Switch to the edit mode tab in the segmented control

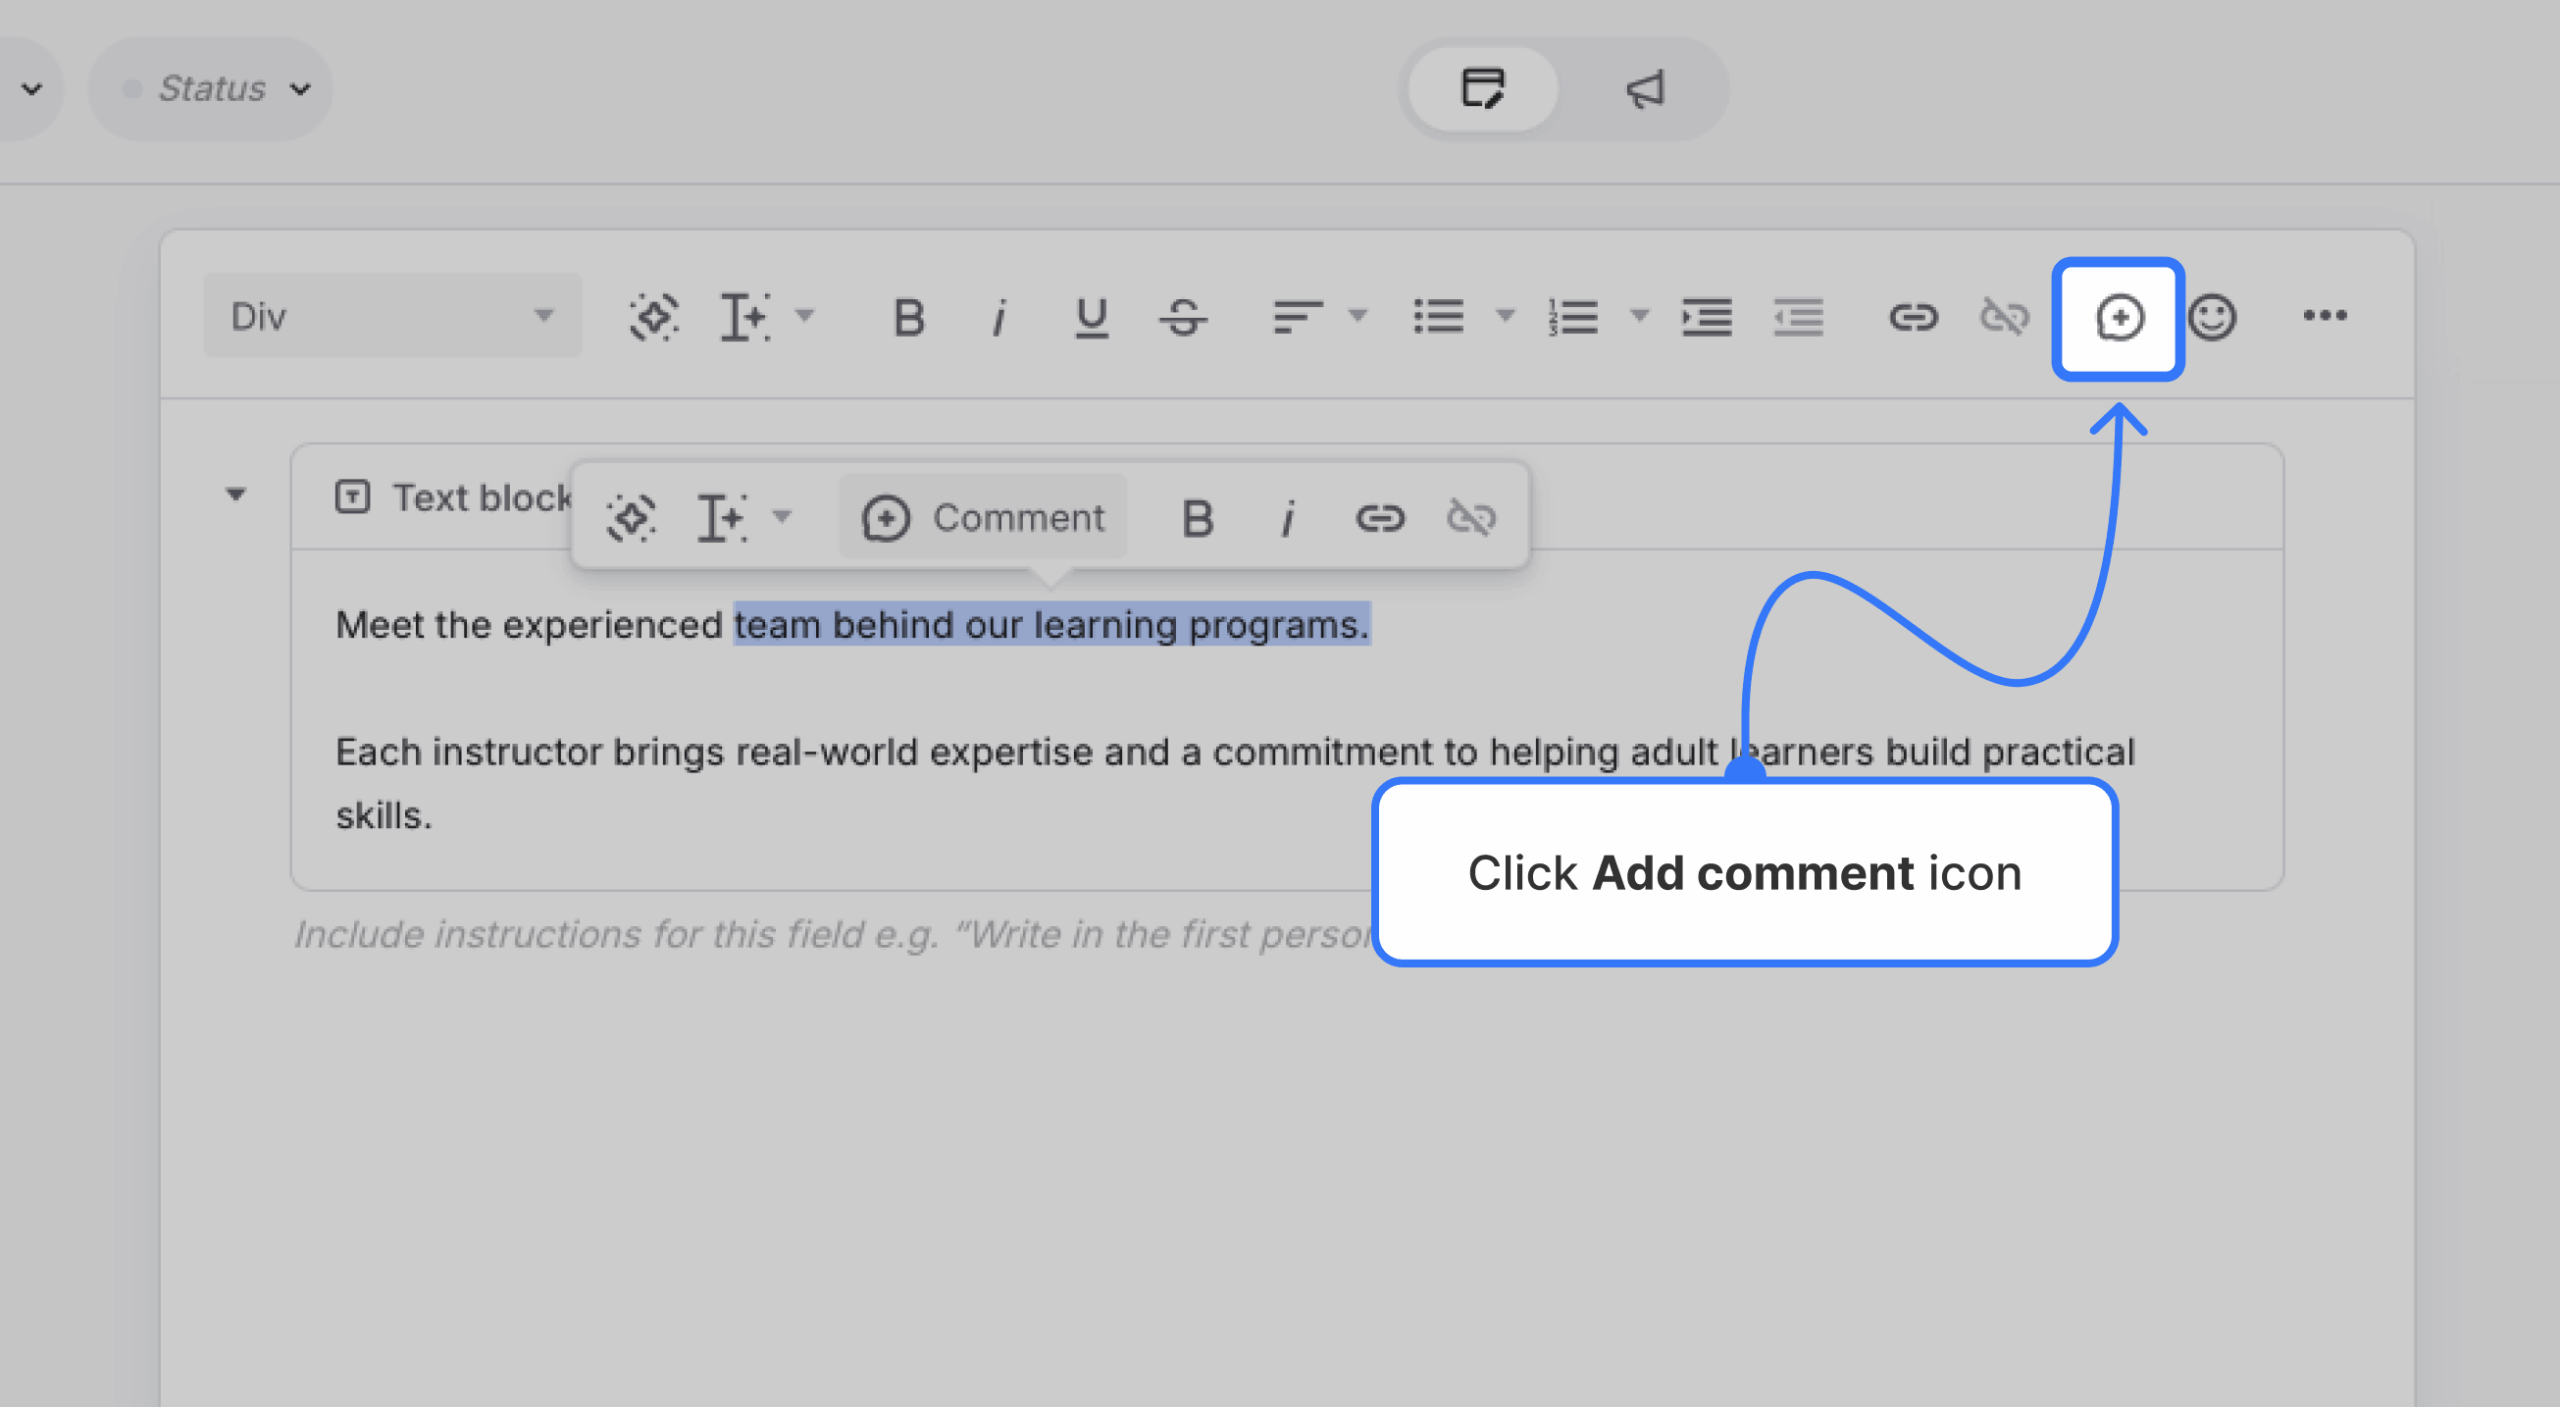pyautogui.click(x=1483, y=88)
